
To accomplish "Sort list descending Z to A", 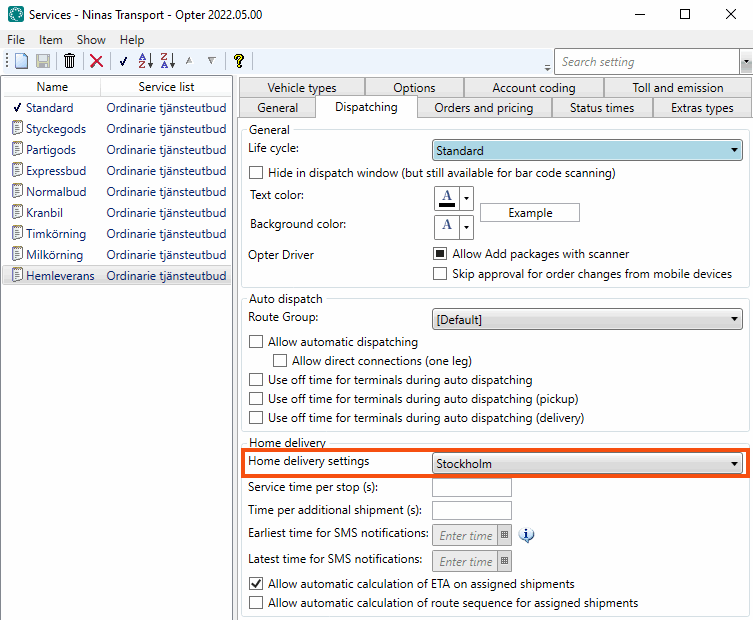I will tap(167, 62).
